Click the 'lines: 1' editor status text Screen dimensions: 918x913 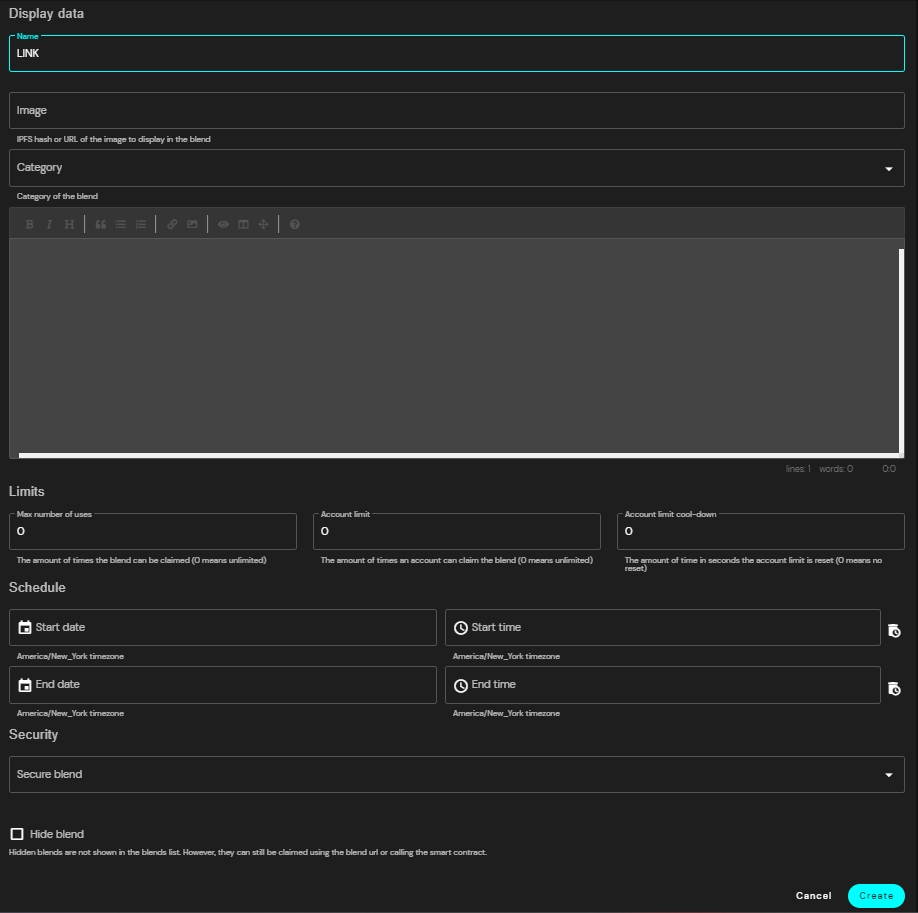(798, 469)
